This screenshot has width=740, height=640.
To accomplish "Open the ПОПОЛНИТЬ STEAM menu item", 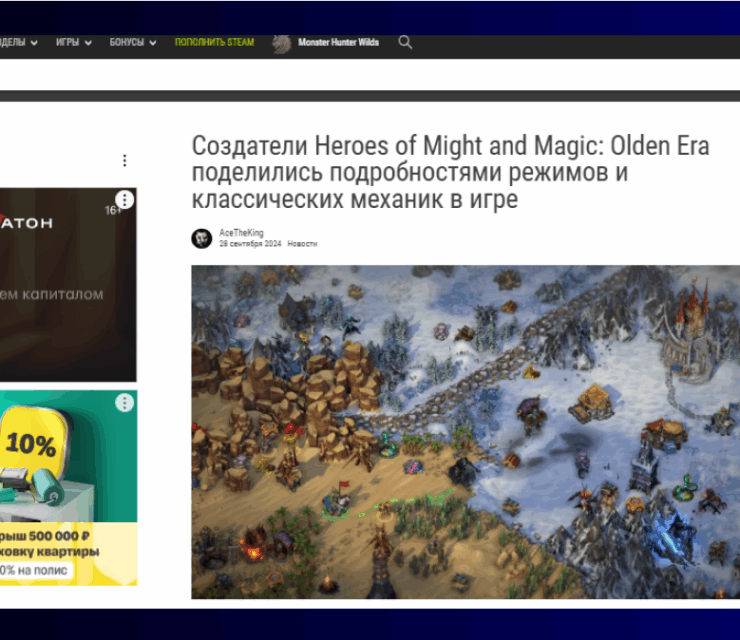I will coord(214,42).
